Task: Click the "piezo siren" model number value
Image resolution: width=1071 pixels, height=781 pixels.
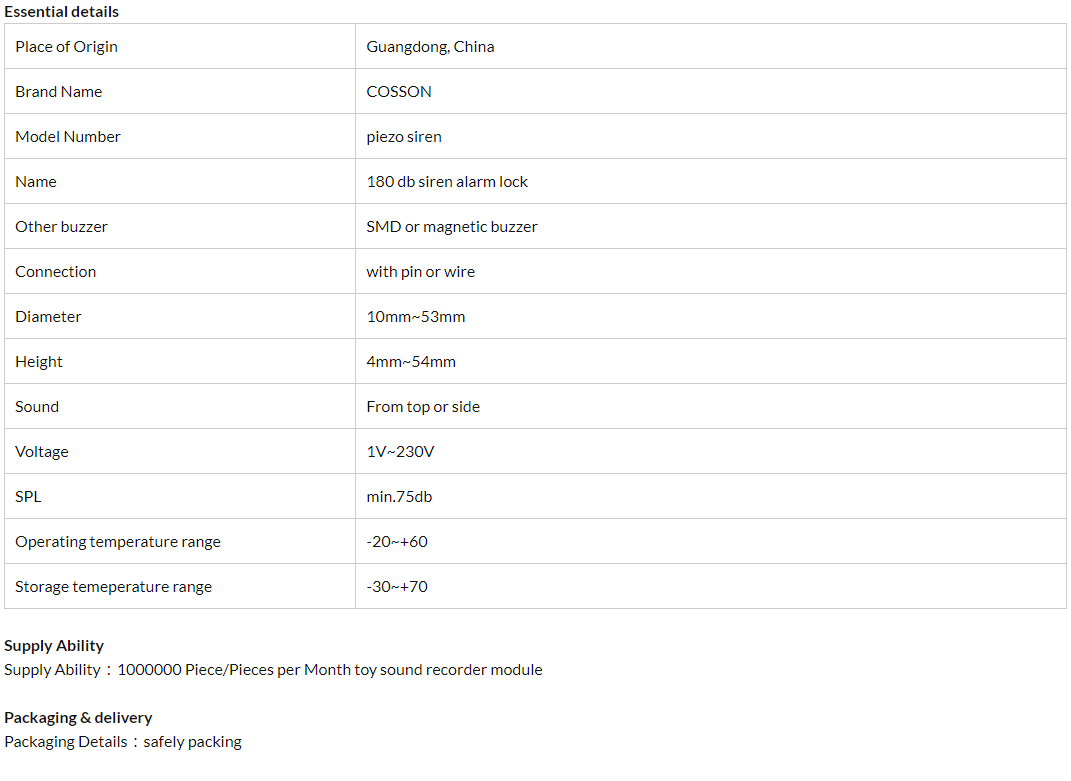Action: [x=404, y=137]
